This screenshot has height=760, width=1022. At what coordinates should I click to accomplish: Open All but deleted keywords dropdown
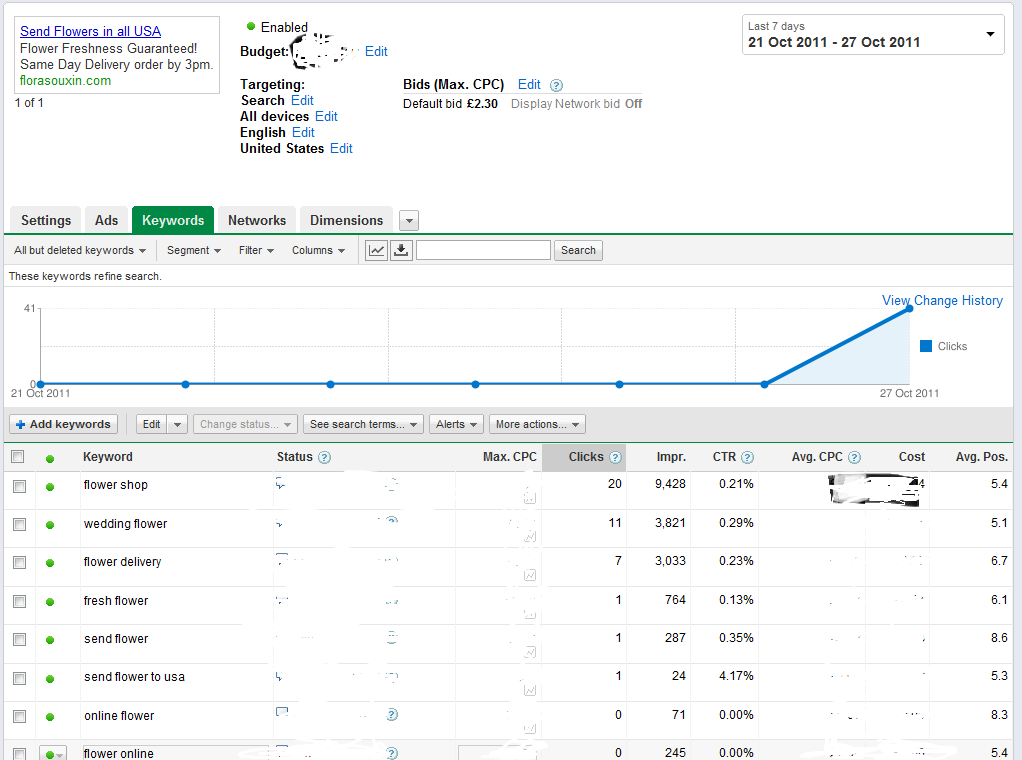coord(80,250)
